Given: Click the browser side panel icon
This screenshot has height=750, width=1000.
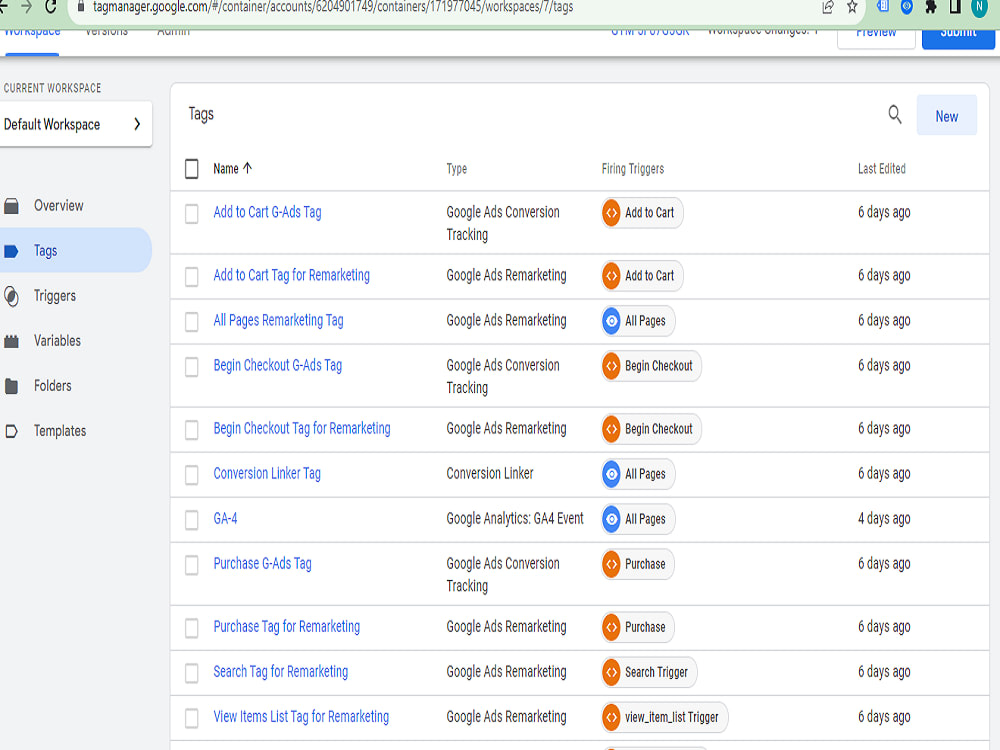Looking at the screenshot, I should click(x=955, y=7).
